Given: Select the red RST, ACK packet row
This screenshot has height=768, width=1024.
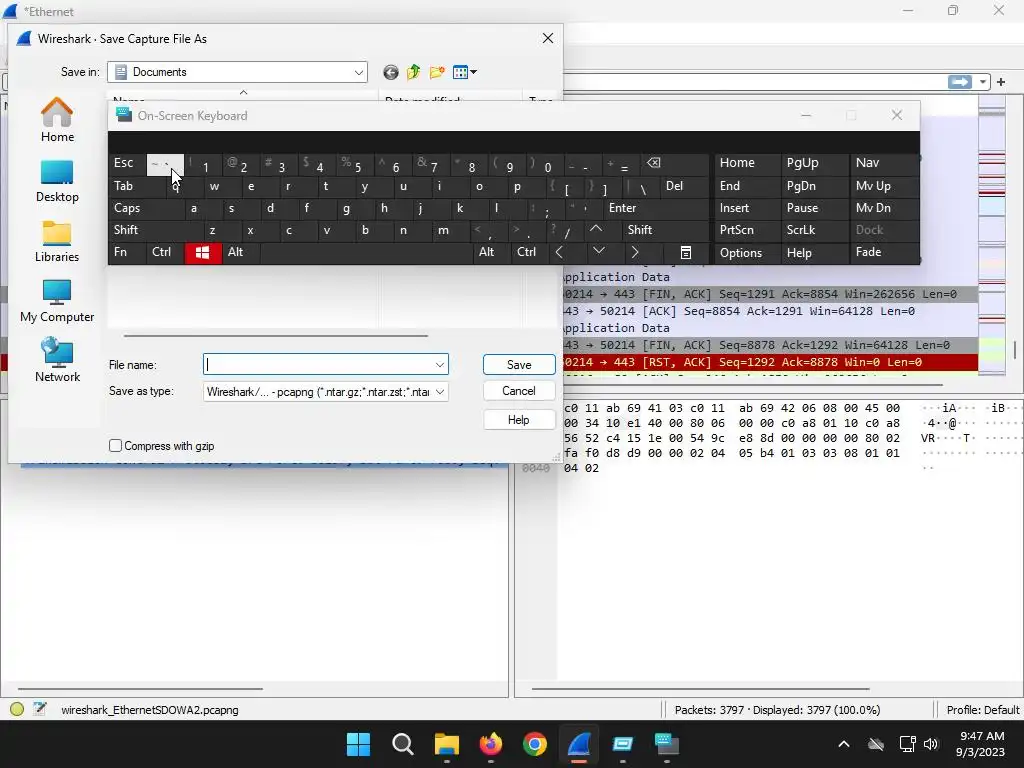Looking at the screenshot, I should [x=769, y=362].
